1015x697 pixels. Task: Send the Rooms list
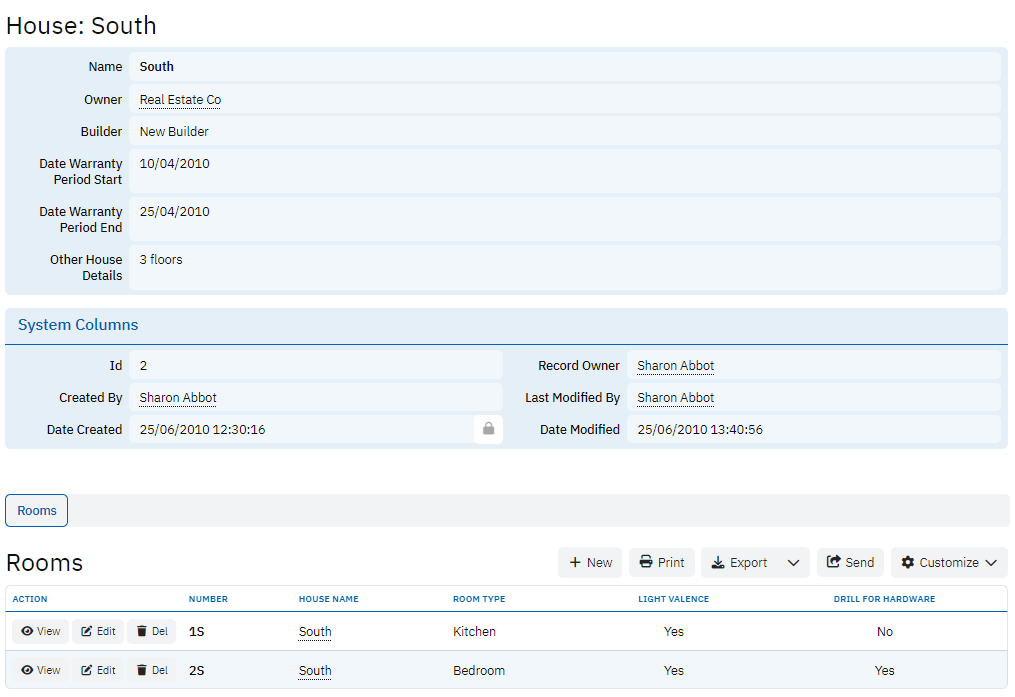click(850, 562)
